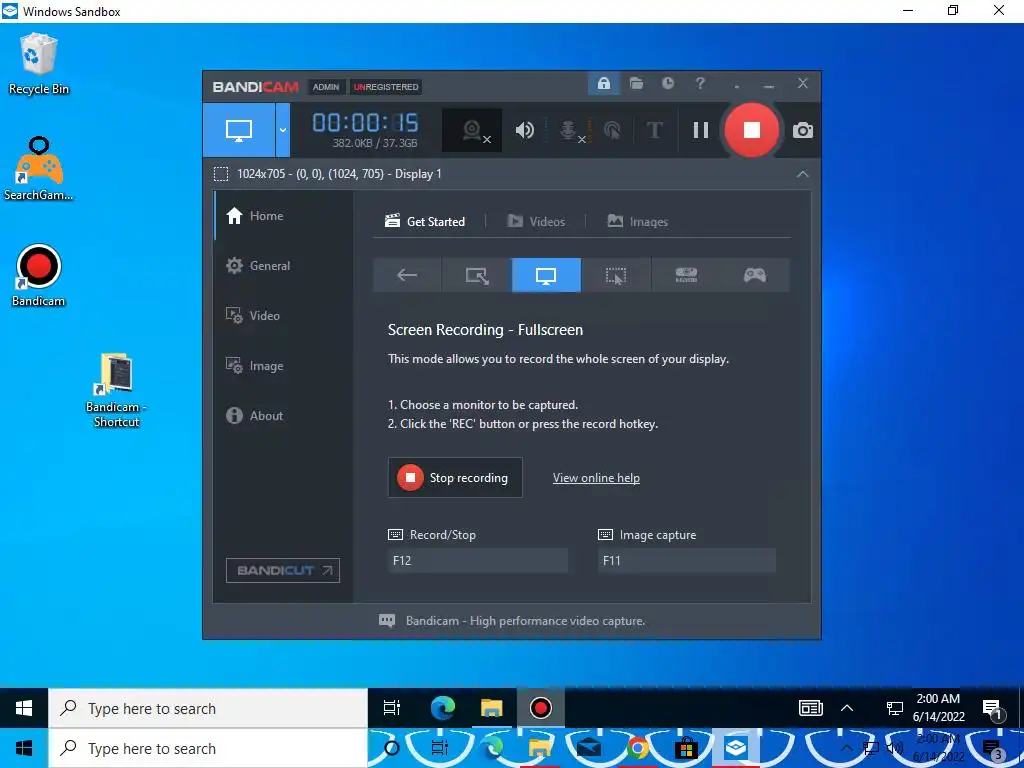
Task: Click the 382.0KB / 37.3GB file size text
Action: (375, 143)
